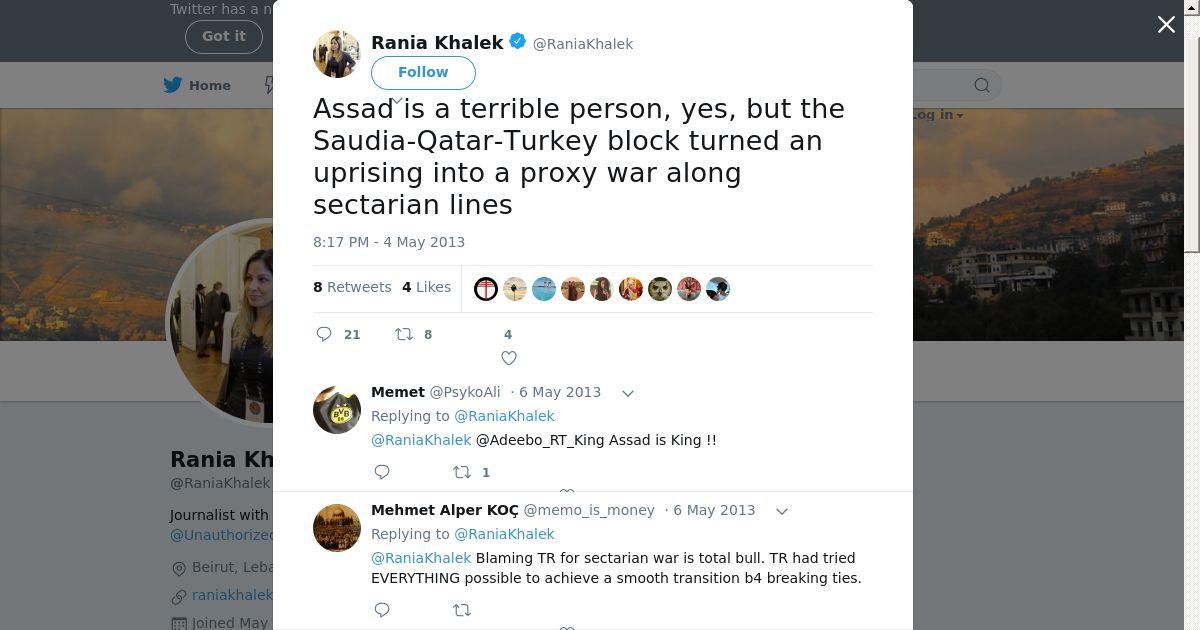The height and width of the screenshot is (630, 1200).
Task: View the 8 Retweets list
Action: point(352,287)
